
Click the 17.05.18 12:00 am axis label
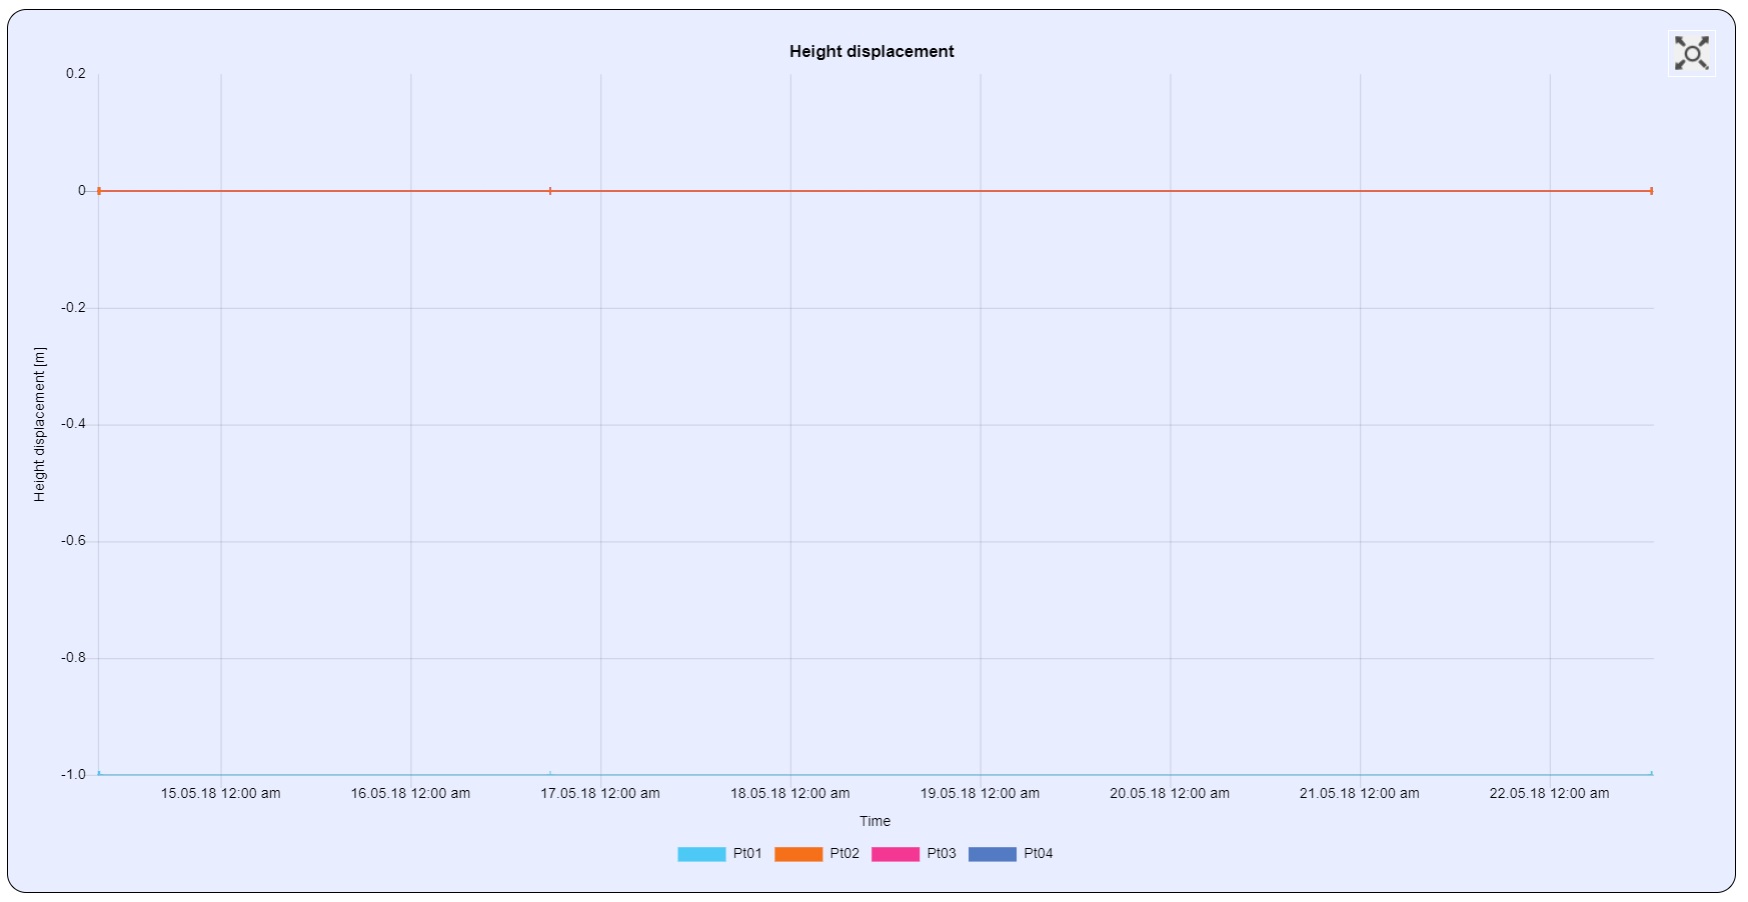click(600, 794)
